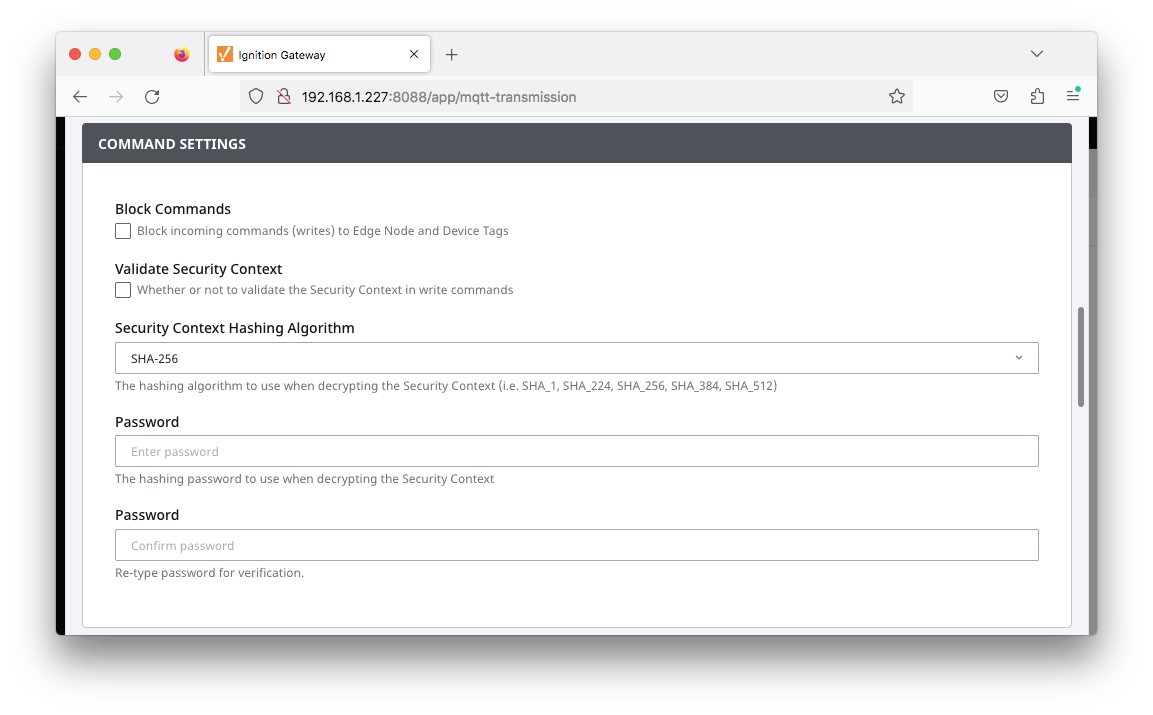1153x715 pixels.
Task: Bookmark this page with the star
Action: [896, 96]
